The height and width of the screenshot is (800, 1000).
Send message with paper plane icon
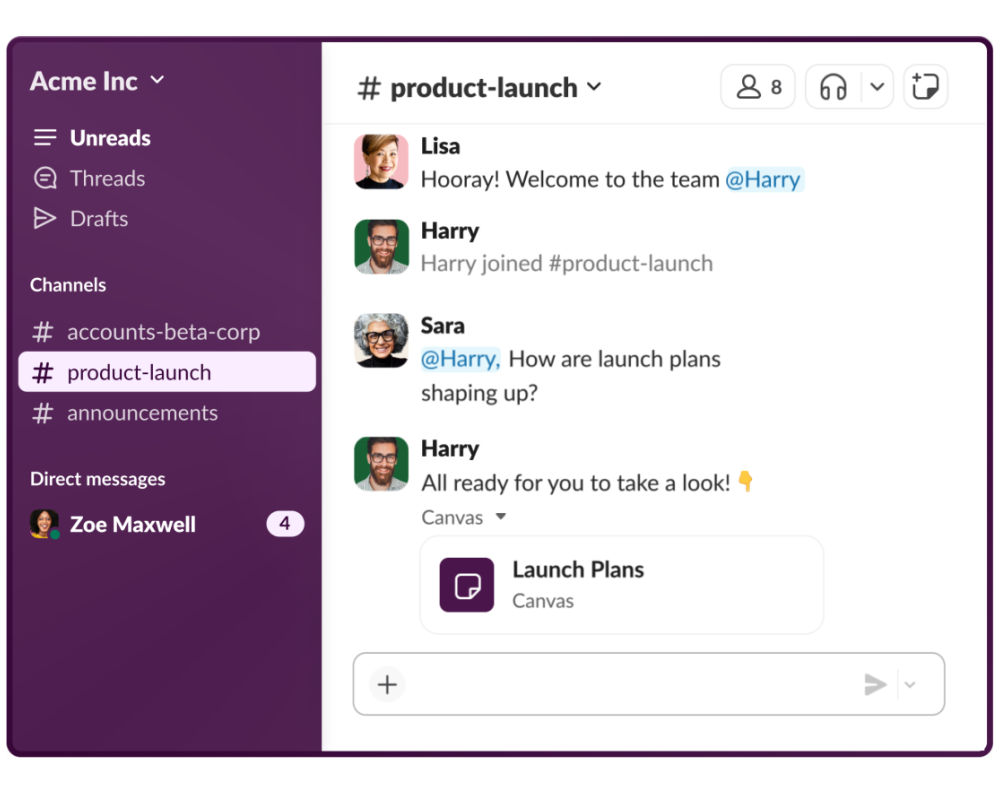tap(875, 685)
